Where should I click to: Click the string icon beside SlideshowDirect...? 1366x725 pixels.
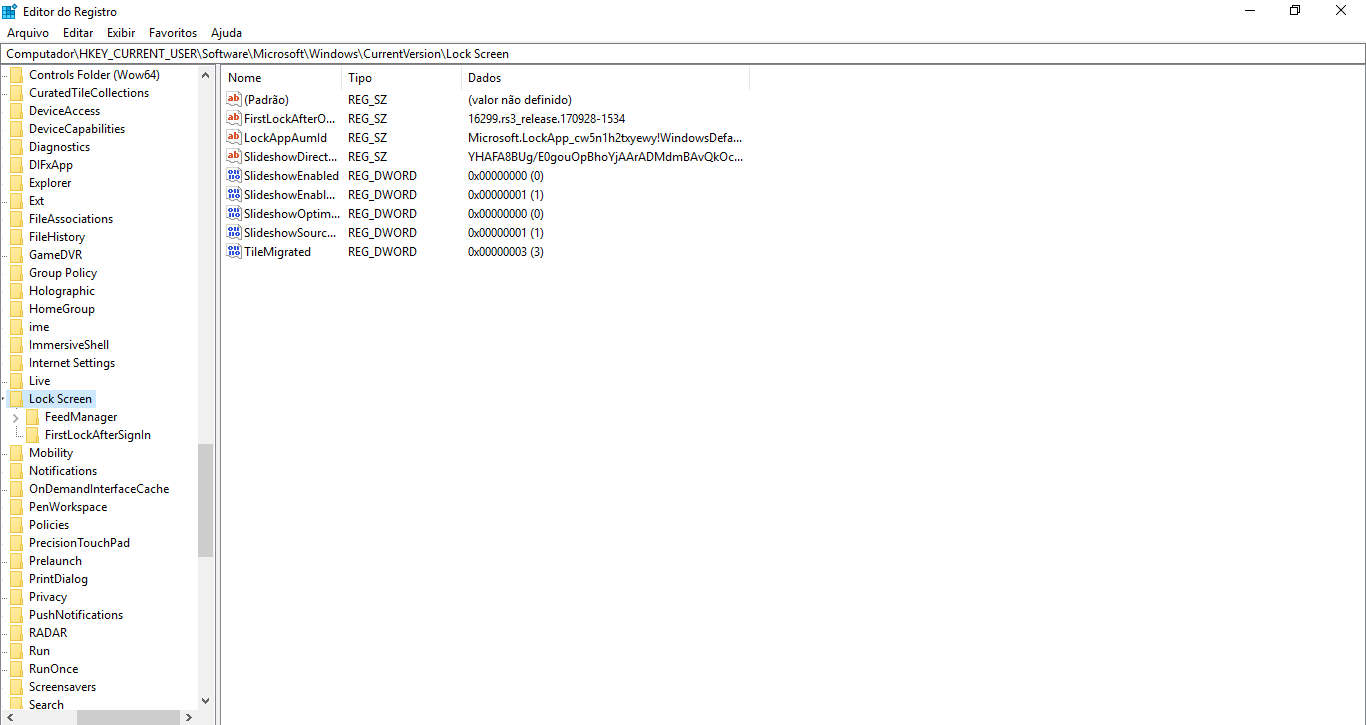click(x=234, y=156)
